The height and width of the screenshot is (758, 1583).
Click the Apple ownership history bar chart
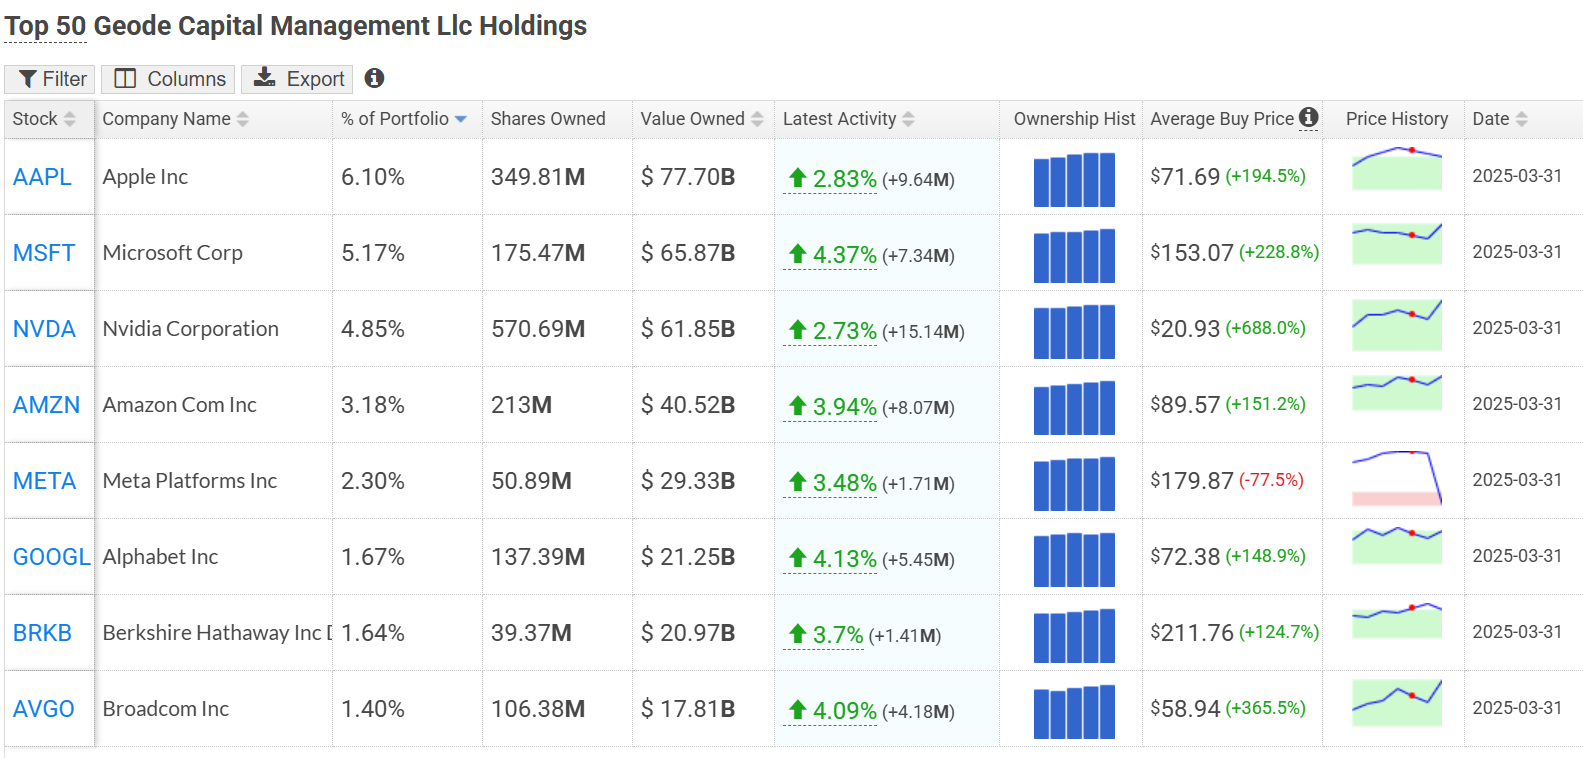(1074, 180)
